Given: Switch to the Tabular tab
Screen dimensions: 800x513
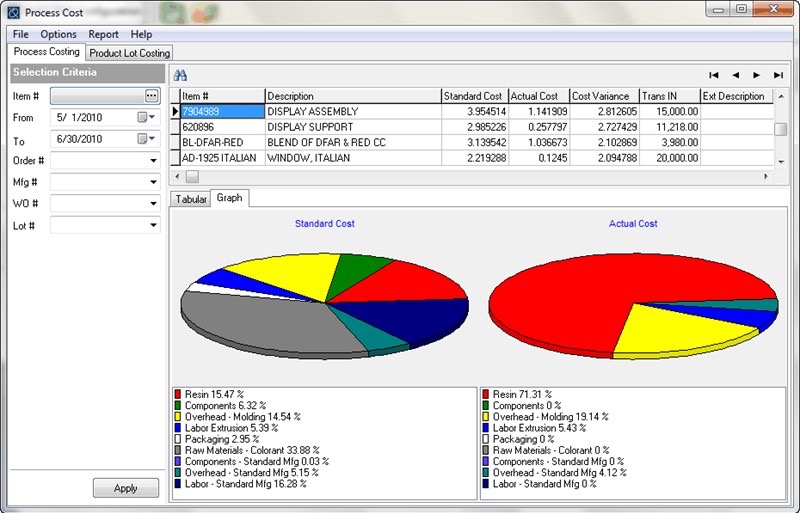Looking at the screenshot, I should tap(190, 199).
